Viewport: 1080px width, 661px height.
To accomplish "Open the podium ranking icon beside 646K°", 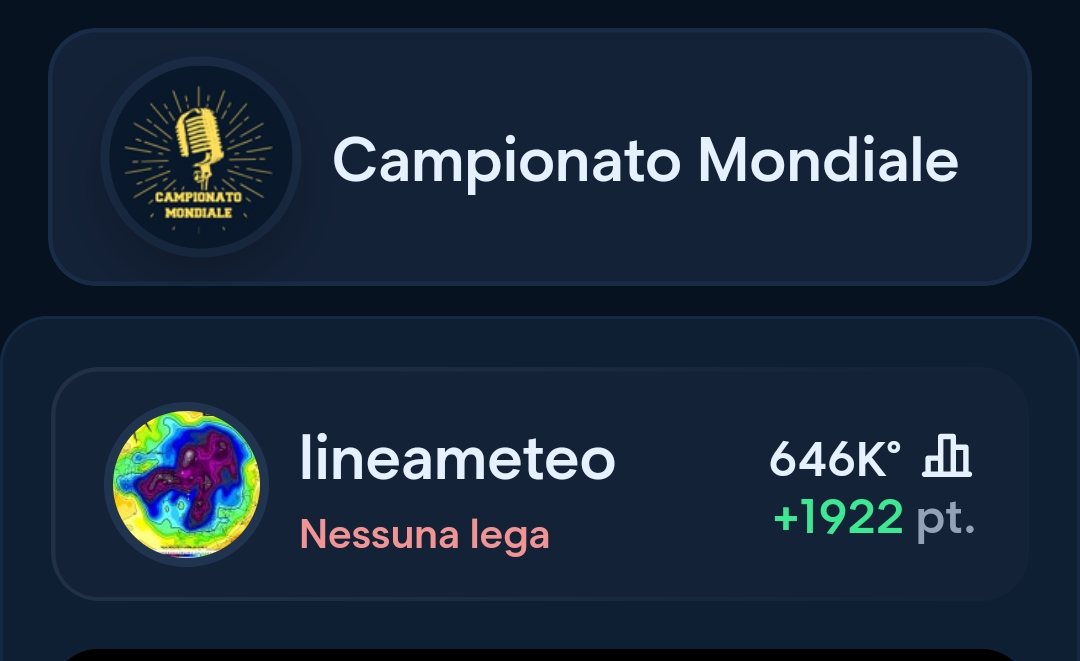I will click(946, 459).
